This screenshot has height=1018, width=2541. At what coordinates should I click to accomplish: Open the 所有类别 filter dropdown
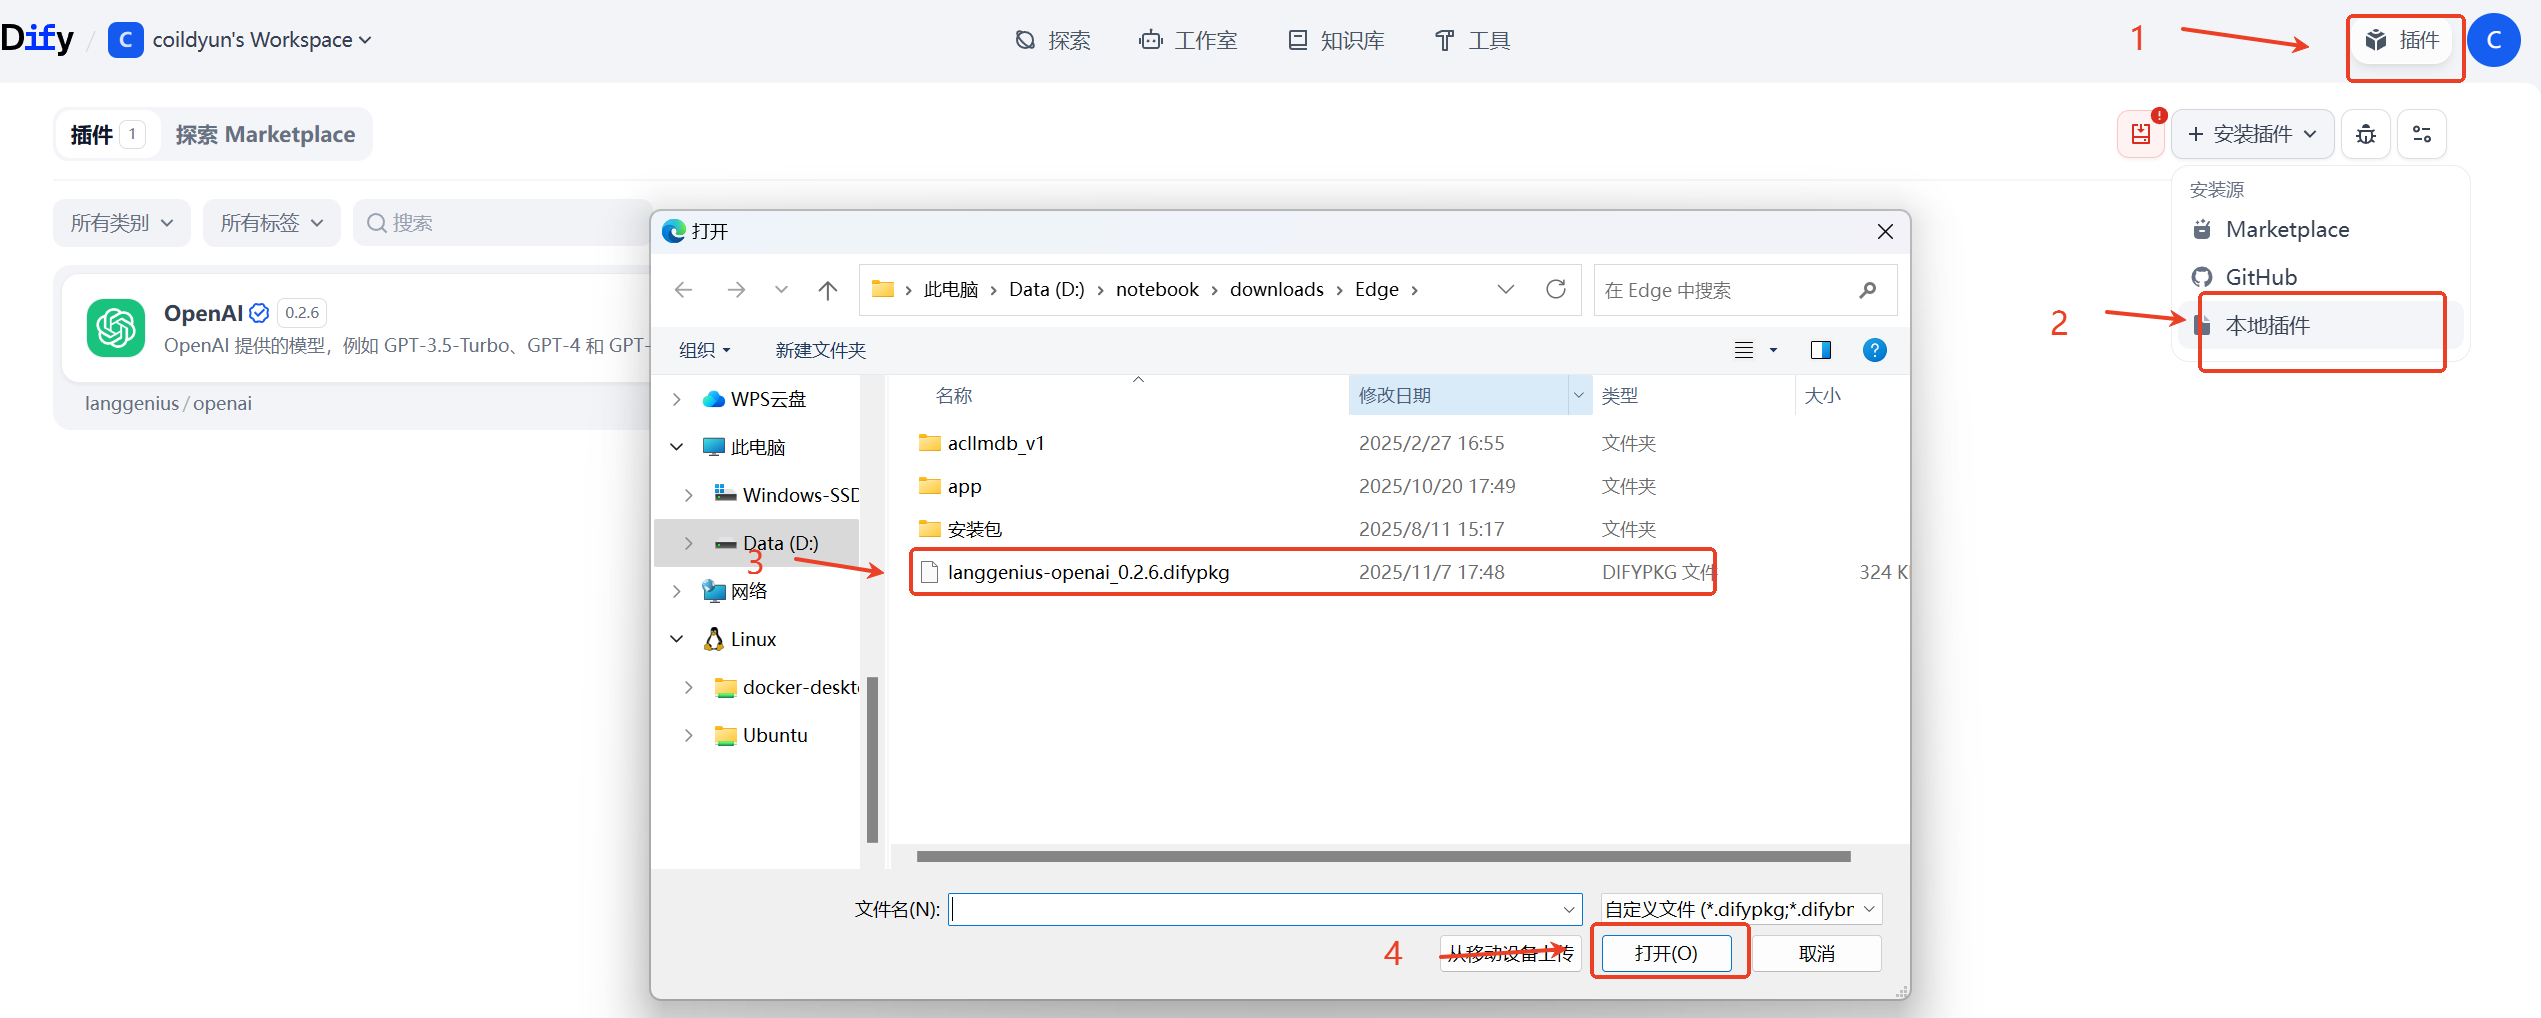pos(121,222)
